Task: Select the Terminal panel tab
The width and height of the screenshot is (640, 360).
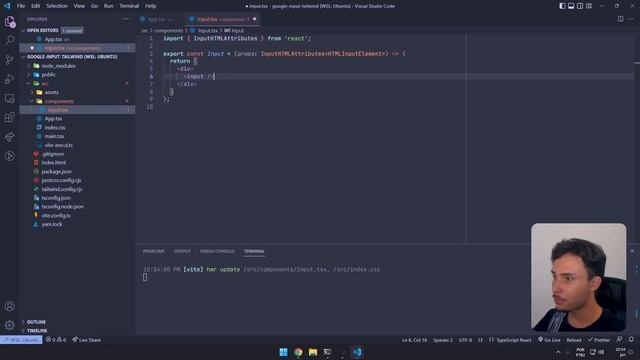Action: coord(254,251)
